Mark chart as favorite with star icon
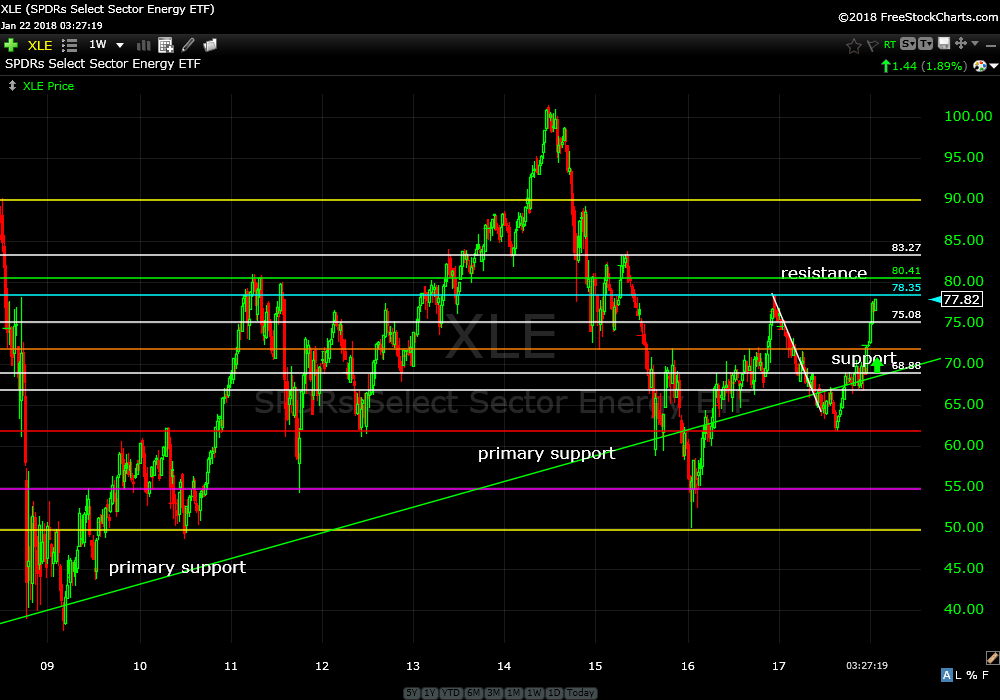 click(853, 45)
